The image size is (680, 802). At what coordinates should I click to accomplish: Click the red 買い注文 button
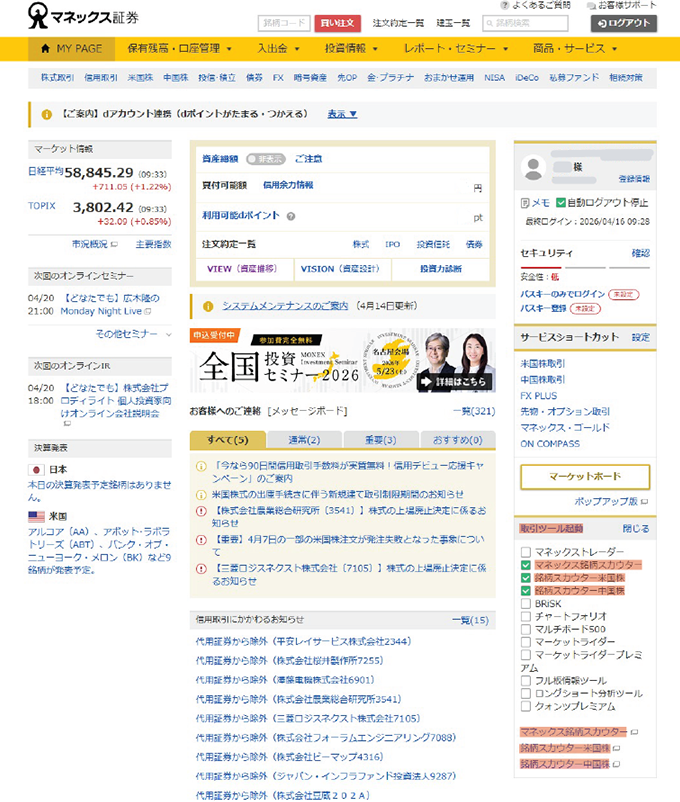[337, 24]
